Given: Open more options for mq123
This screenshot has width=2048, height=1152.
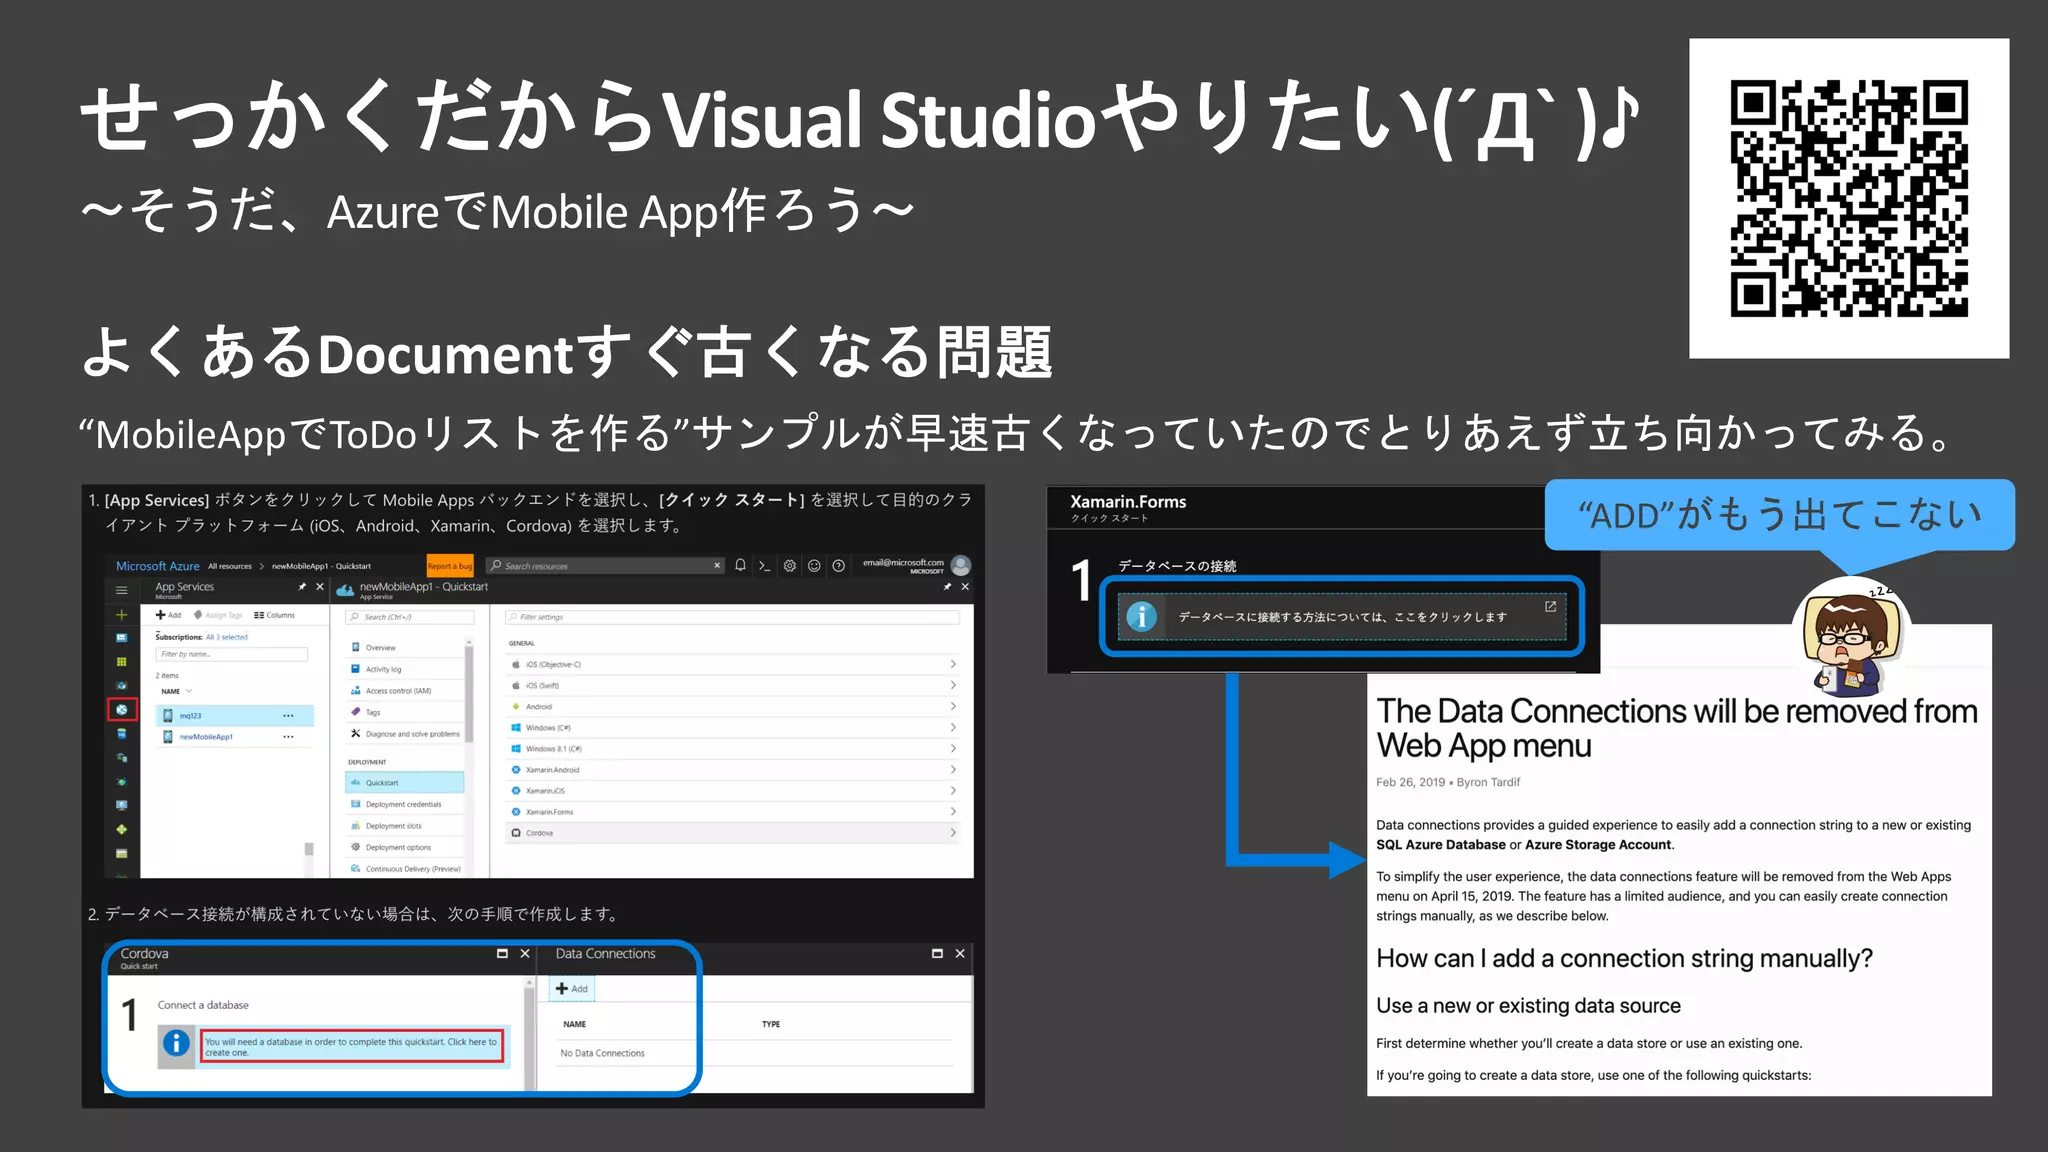Looking at the screenshot, I should click(288, 715).
